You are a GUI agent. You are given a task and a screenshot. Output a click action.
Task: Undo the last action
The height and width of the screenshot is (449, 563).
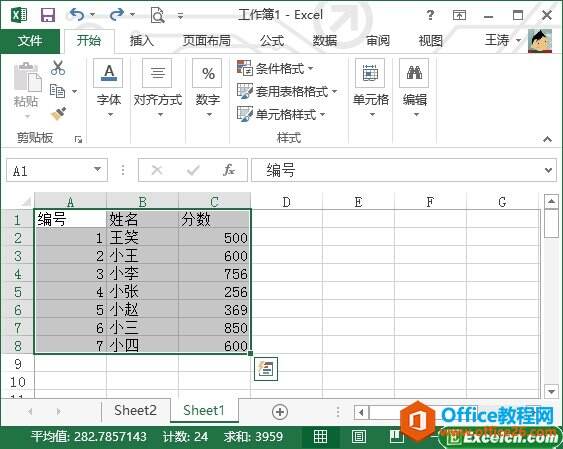77,15
